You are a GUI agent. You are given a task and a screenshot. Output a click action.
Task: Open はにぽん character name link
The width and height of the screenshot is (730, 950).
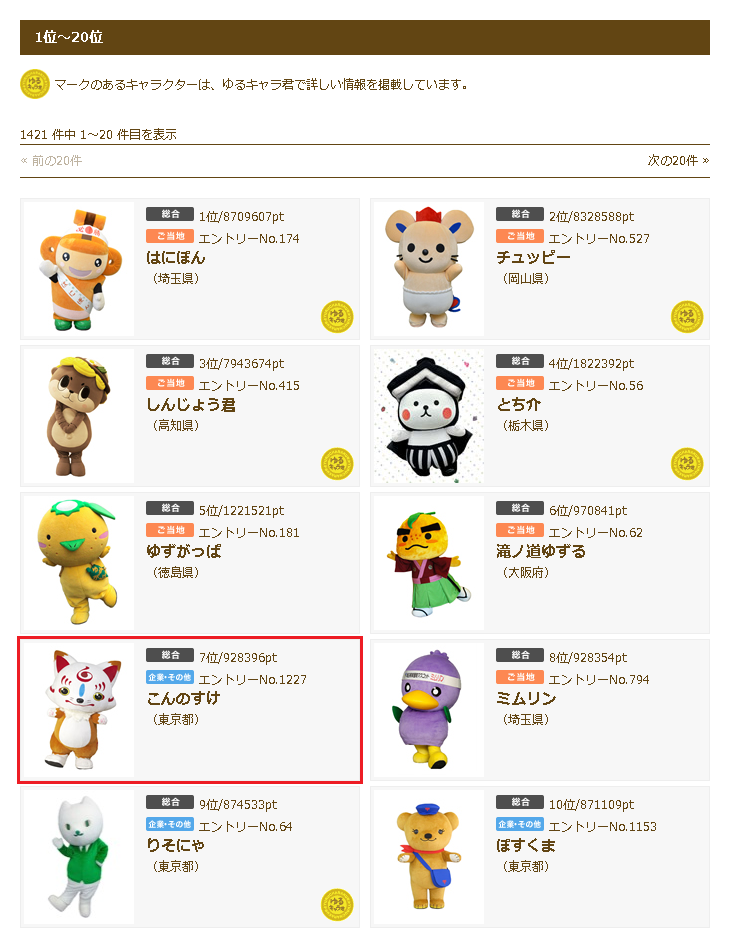(176, 257)
